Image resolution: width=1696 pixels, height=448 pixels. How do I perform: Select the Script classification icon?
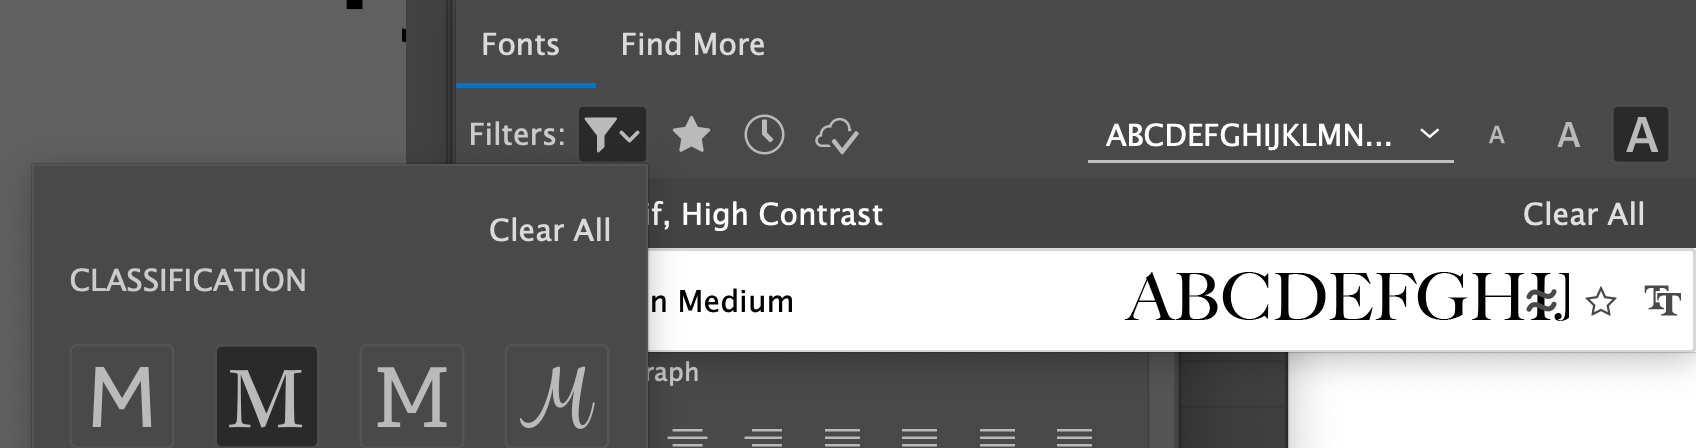pyautogui.click(x=557, y=396)
